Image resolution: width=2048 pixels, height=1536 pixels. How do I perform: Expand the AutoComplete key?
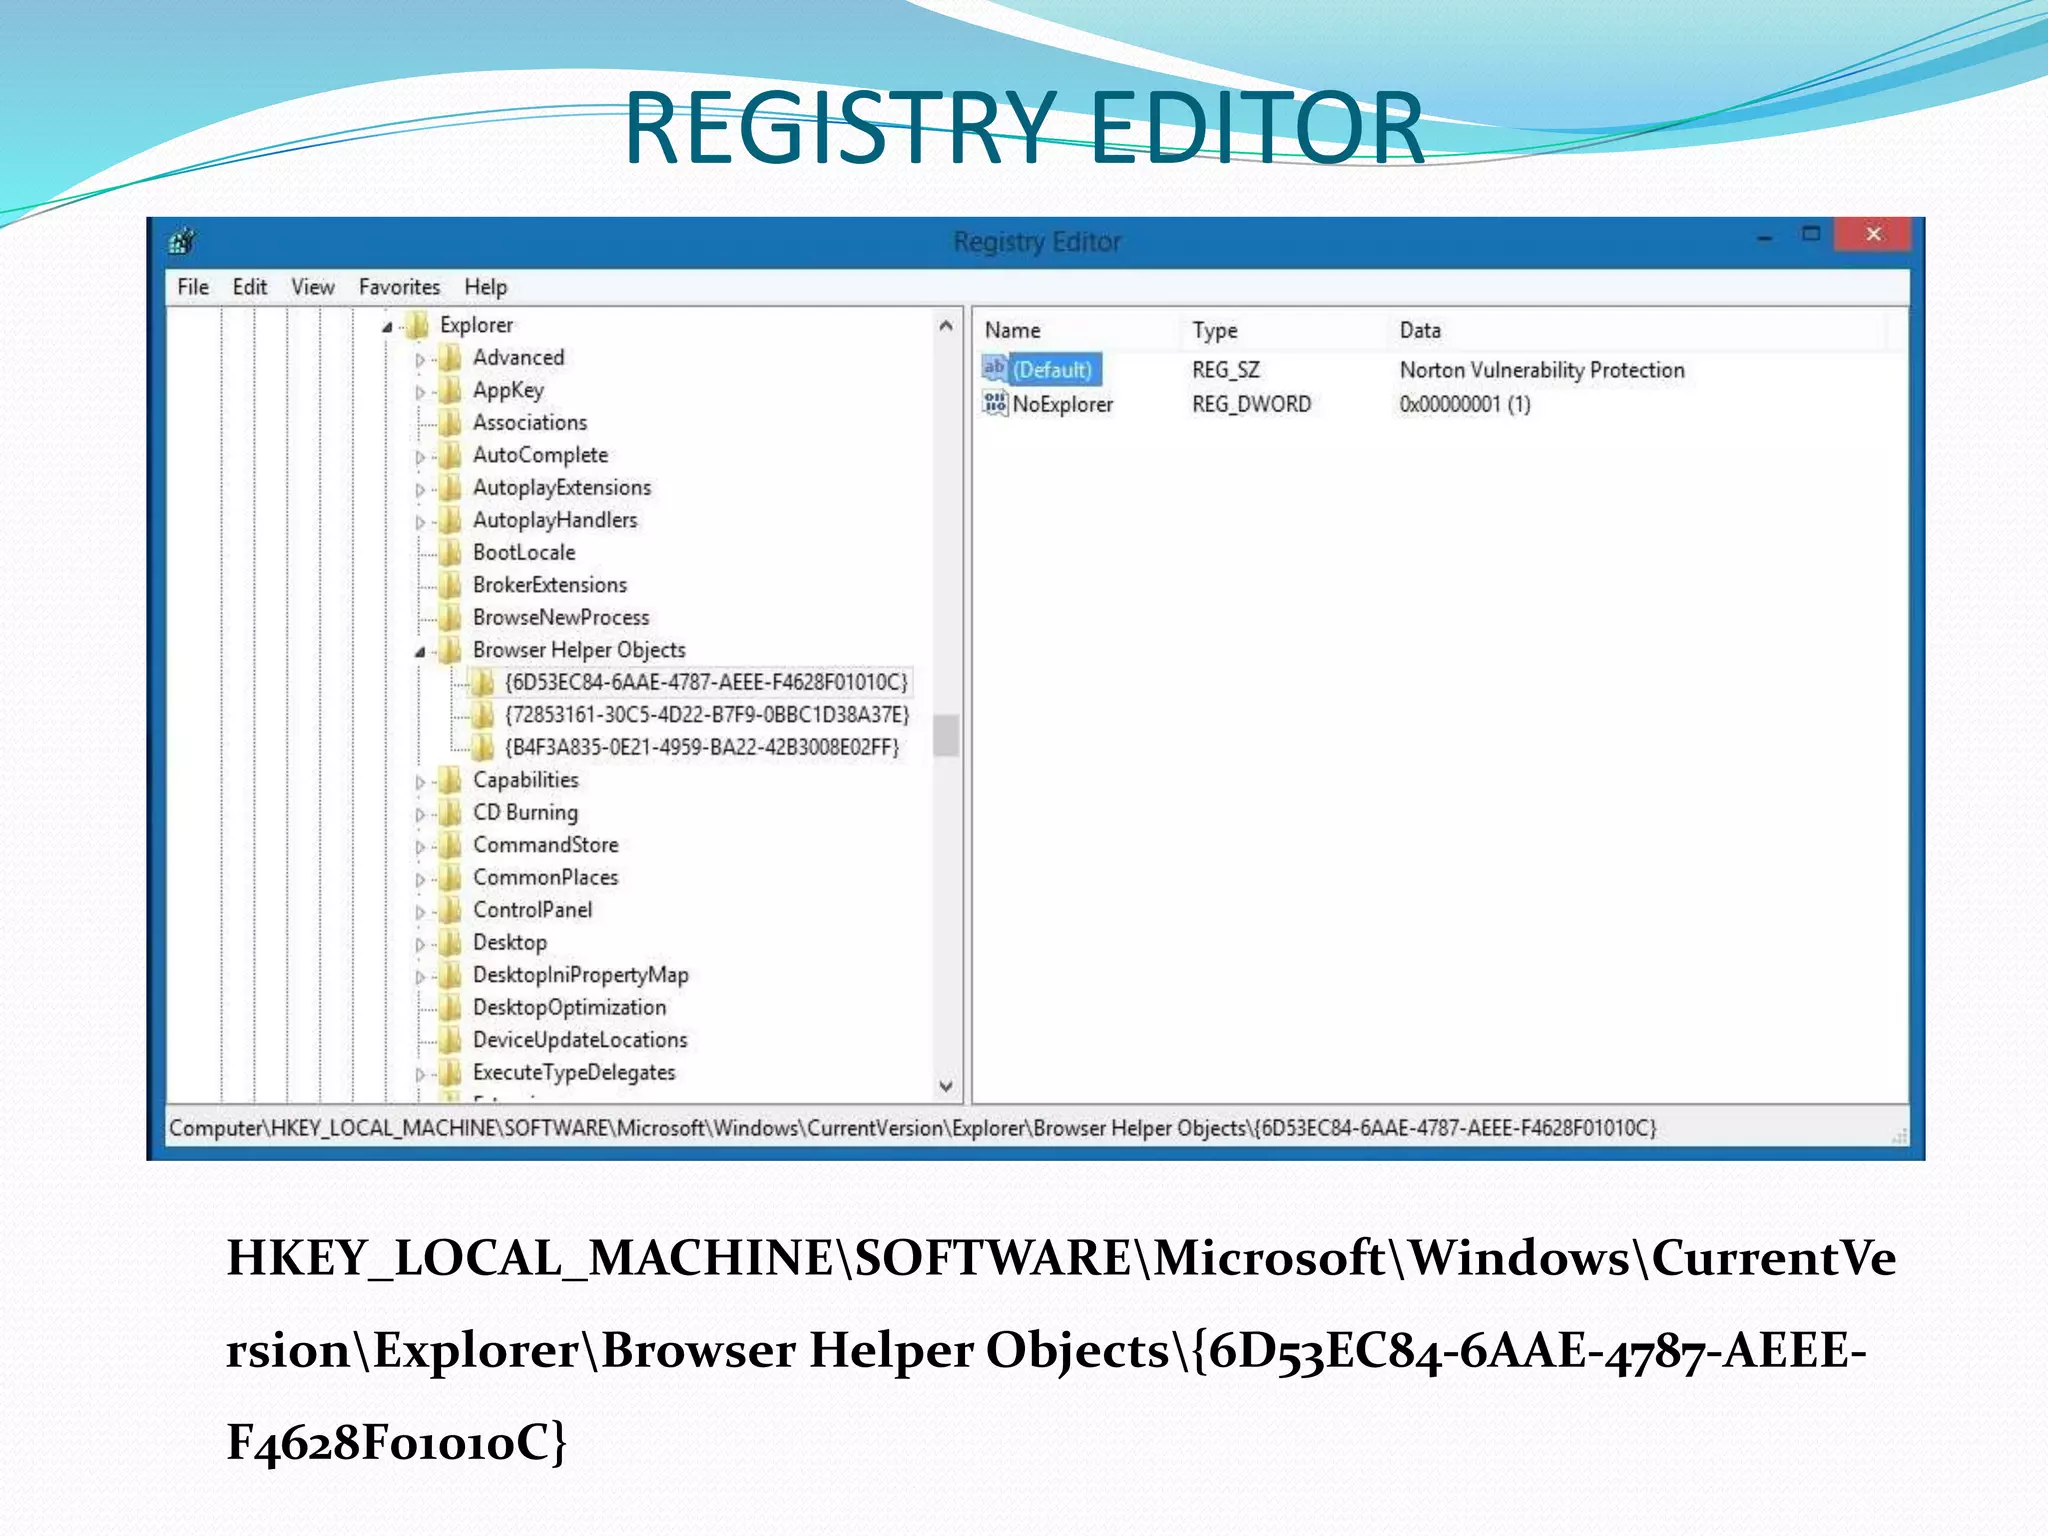point(420,457)
